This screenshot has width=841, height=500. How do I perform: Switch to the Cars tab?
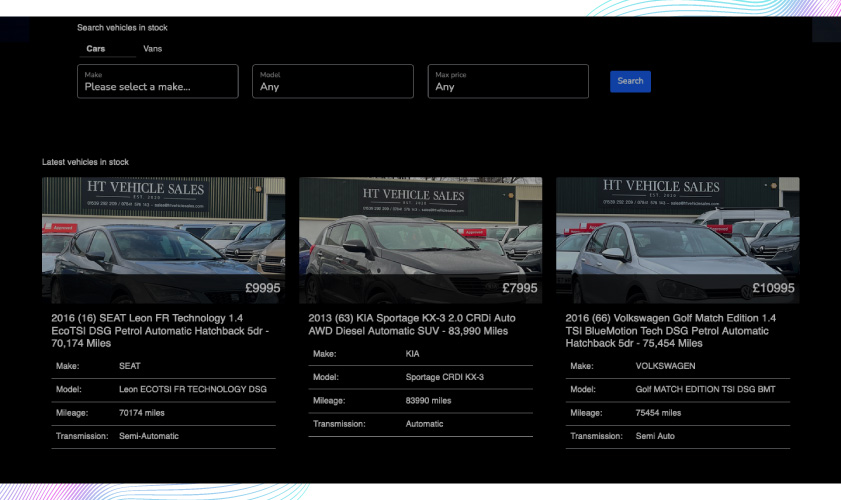[95, 49]
